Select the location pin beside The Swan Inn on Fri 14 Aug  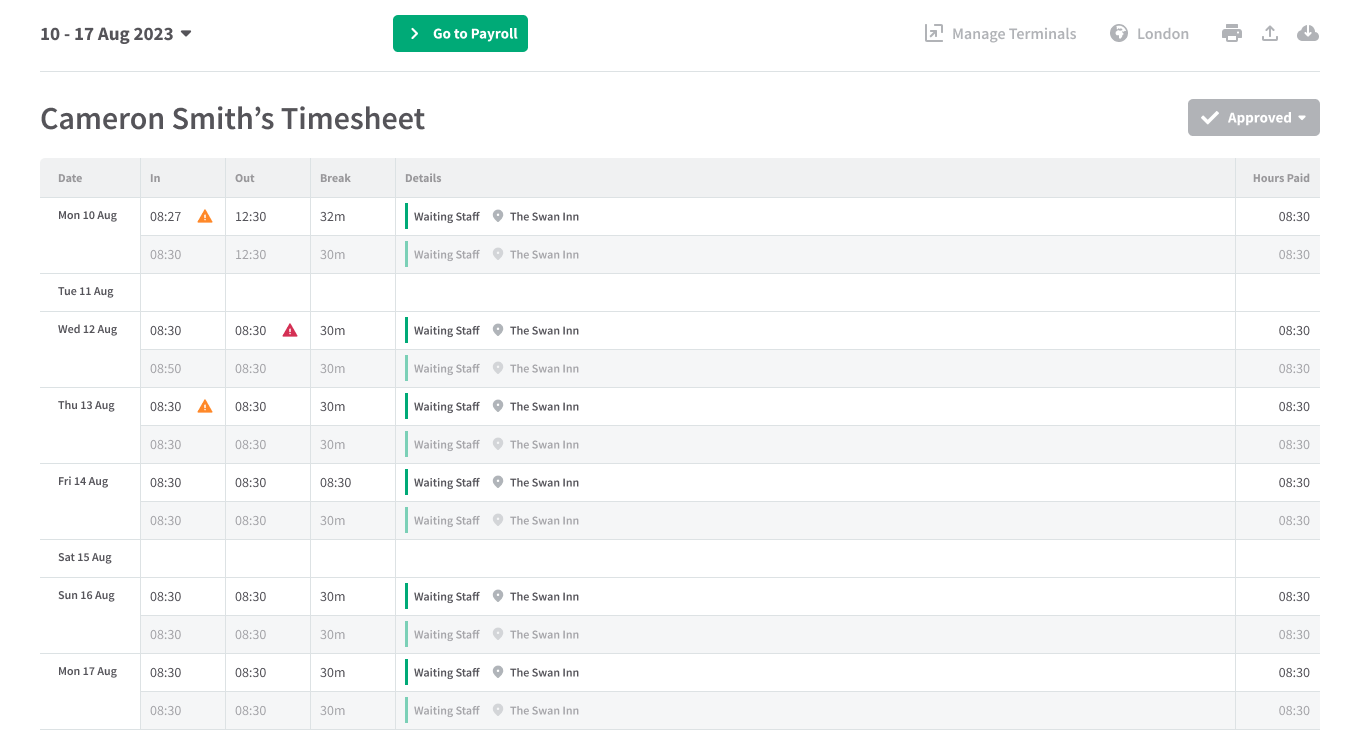click(x=497, y=482)
